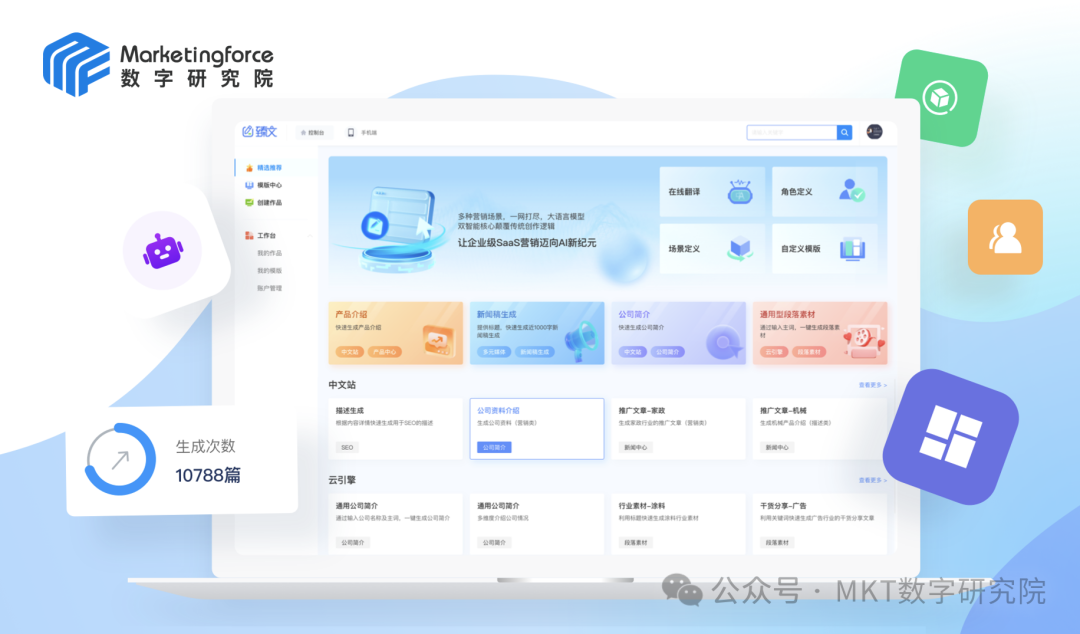This screenshot has height=634, width=1080.
Task: Select 精选推荐 in the left sidebar
Action: (269, 168)
